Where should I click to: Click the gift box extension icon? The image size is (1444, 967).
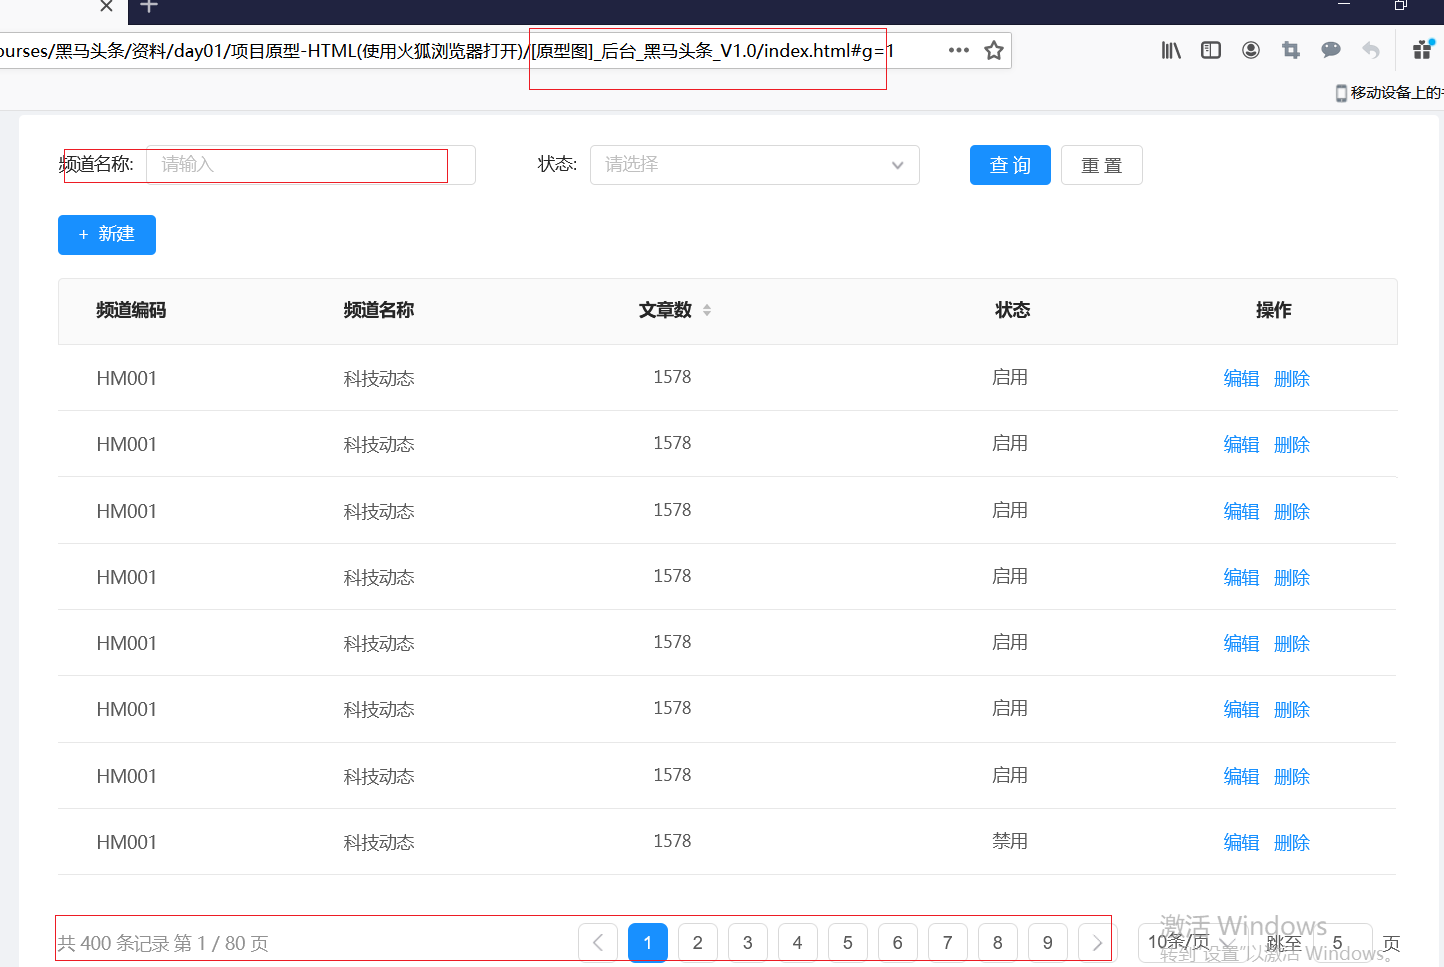point(1422,50)
